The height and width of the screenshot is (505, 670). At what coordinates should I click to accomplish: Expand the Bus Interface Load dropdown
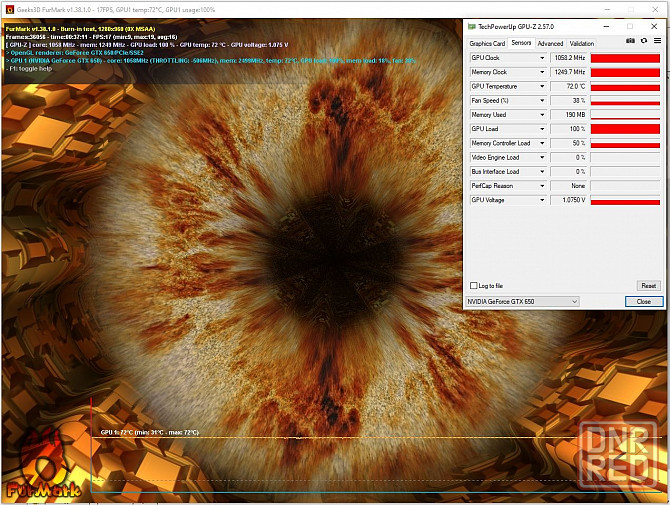(542, 172)
